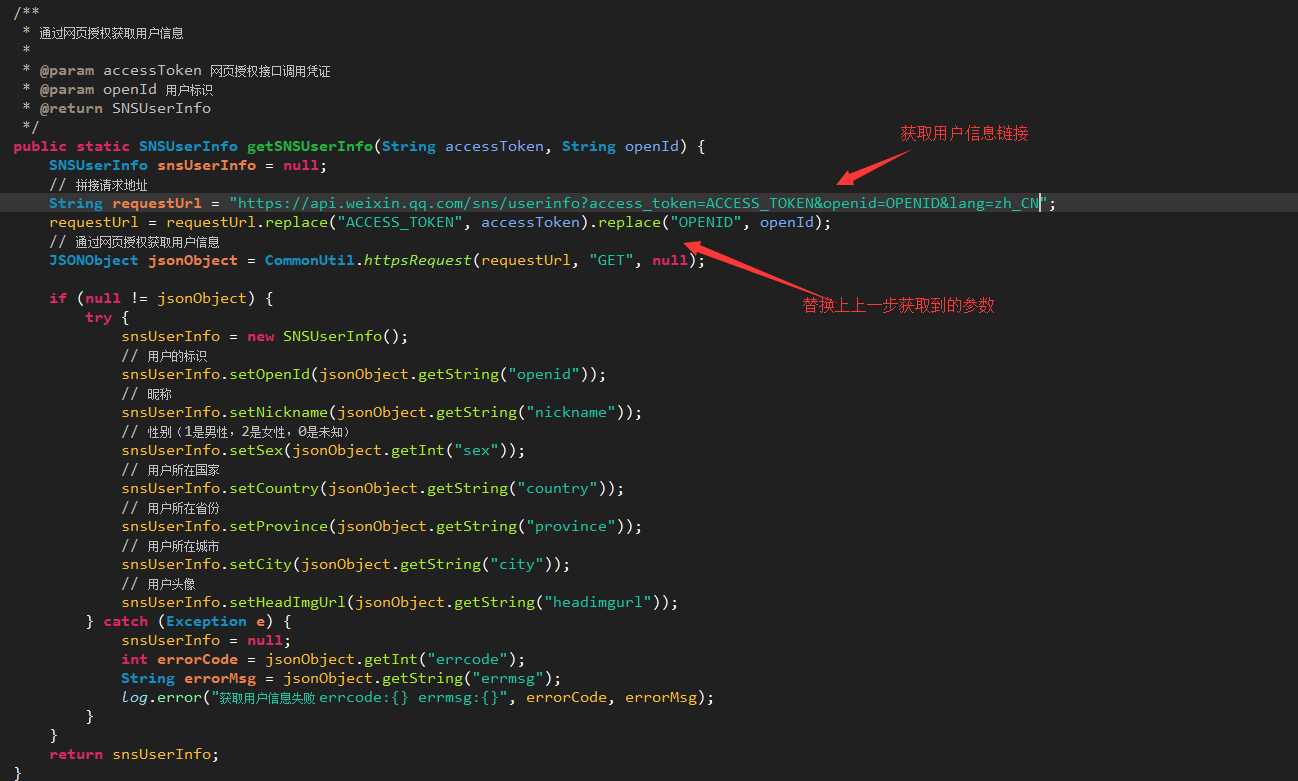Click the "sex" string literal

[x=476, y=450]
